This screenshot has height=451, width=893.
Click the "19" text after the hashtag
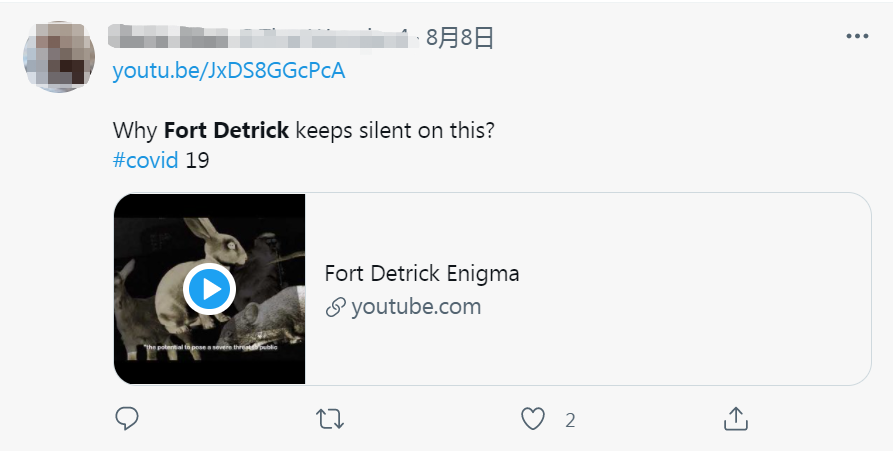coord(197,160)
